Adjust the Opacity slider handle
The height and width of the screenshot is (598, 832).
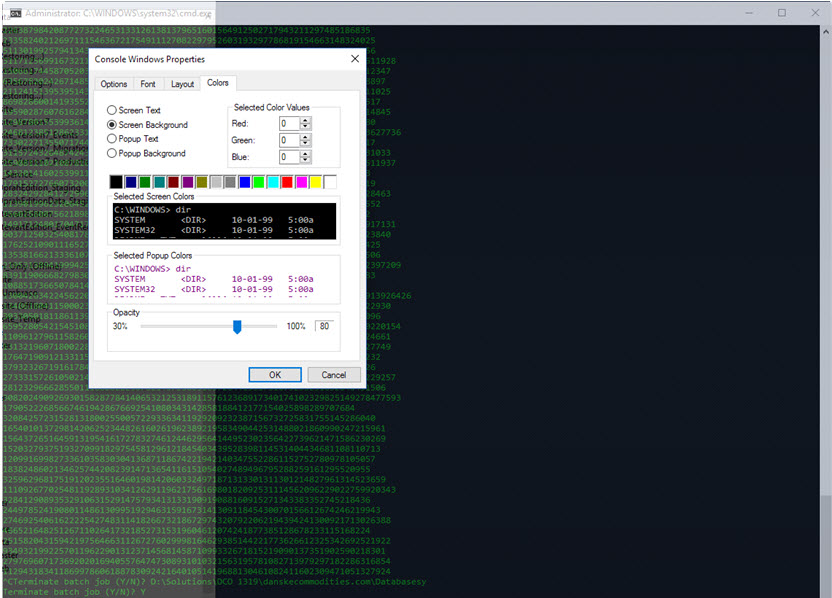[x=236, y=326]
